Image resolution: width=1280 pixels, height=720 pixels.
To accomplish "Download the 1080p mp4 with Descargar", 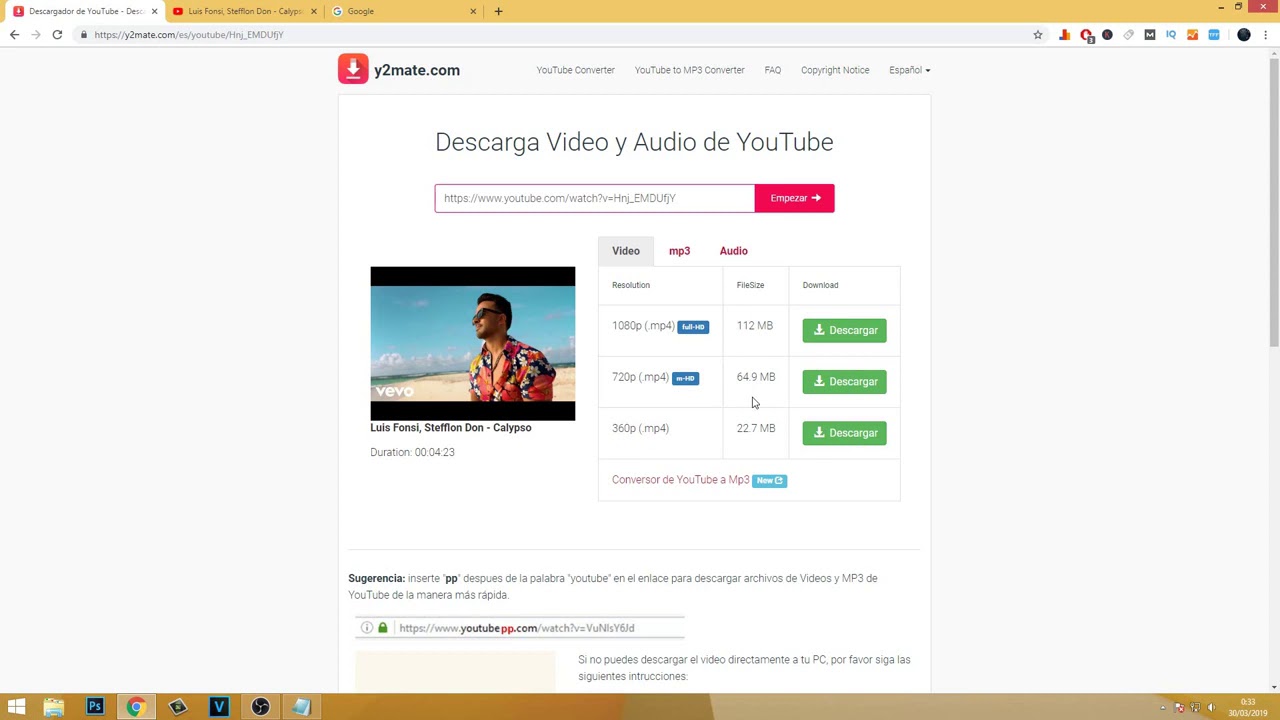I will [844, 330].
